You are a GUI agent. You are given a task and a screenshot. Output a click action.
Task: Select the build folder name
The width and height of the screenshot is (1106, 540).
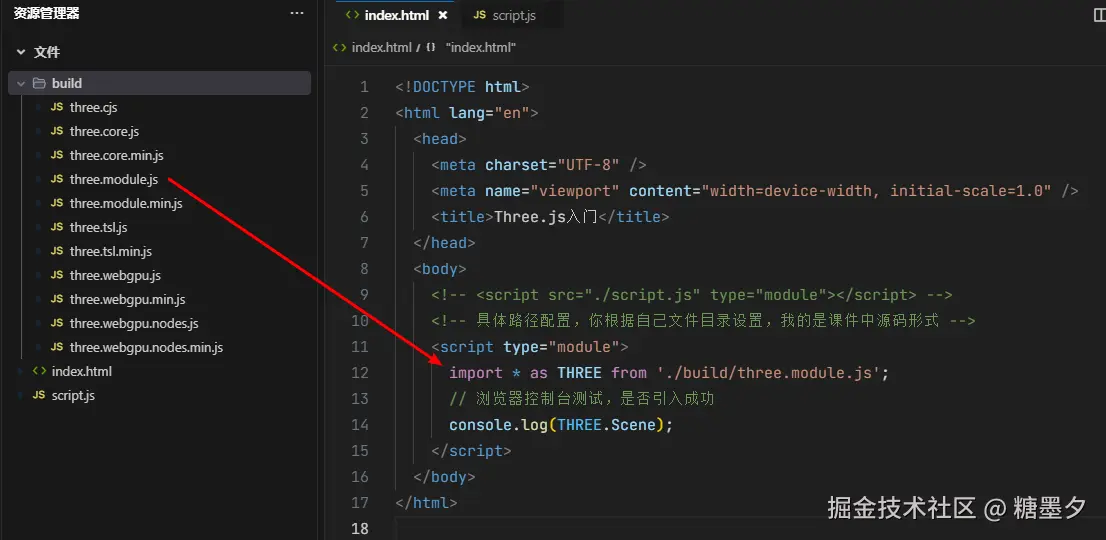pyautogui.click(x=67, y=83)
